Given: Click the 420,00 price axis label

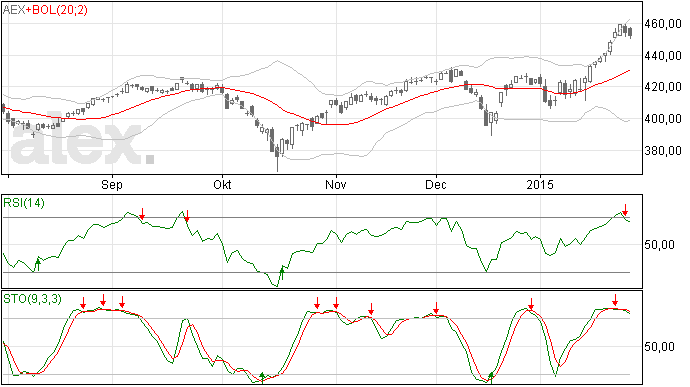Looking at the screenshot, I should click(663, 87).
